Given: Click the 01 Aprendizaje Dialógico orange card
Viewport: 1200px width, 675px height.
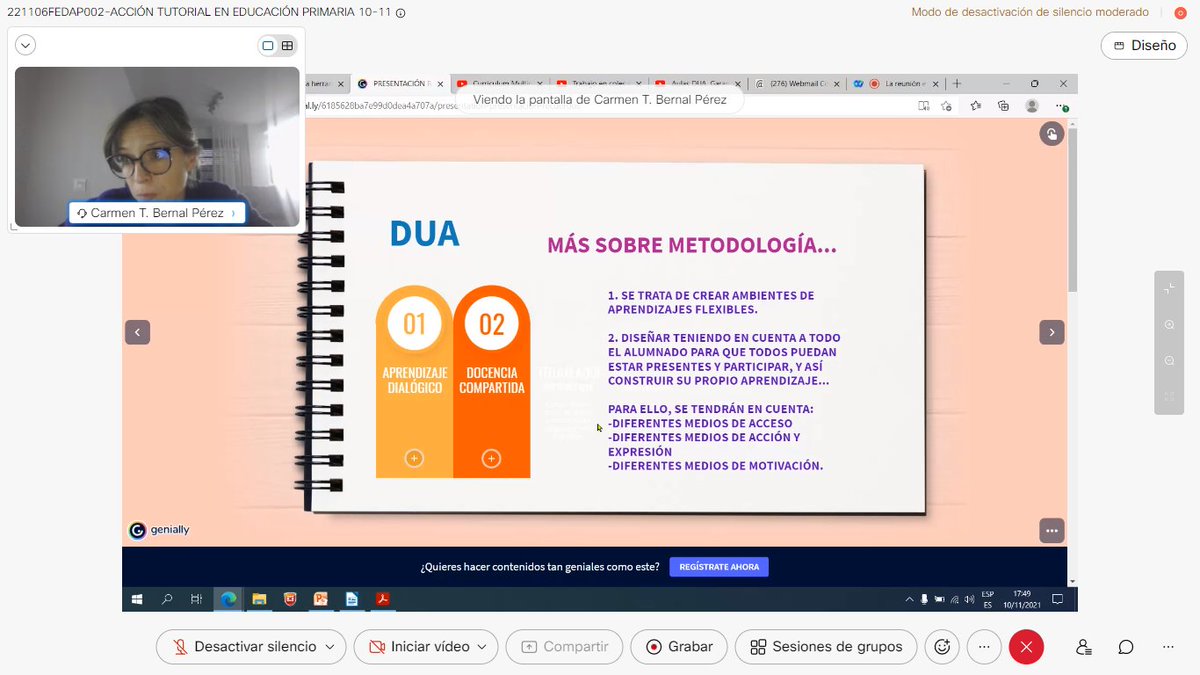Looking at the screenshot, I should [x=414, y=382].
